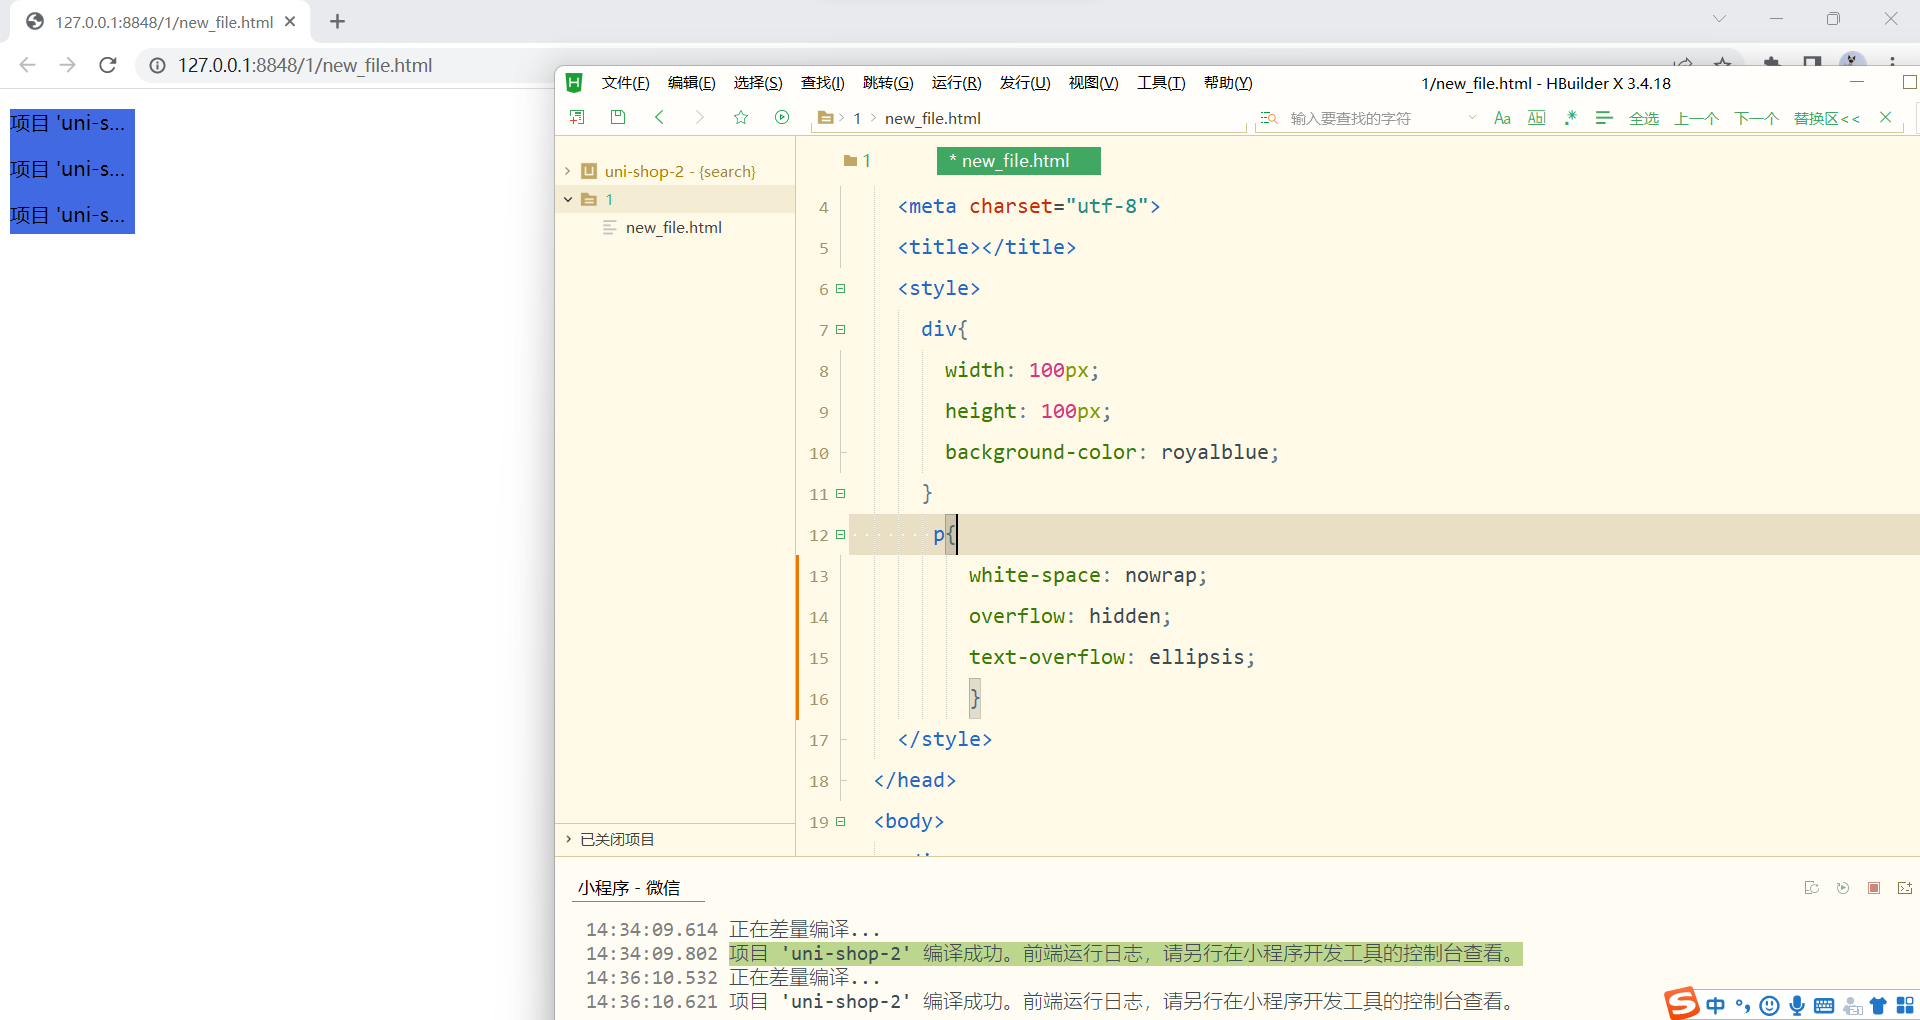Toggle regular expression search option
1920x1020 pixels.
point(1571,118)
